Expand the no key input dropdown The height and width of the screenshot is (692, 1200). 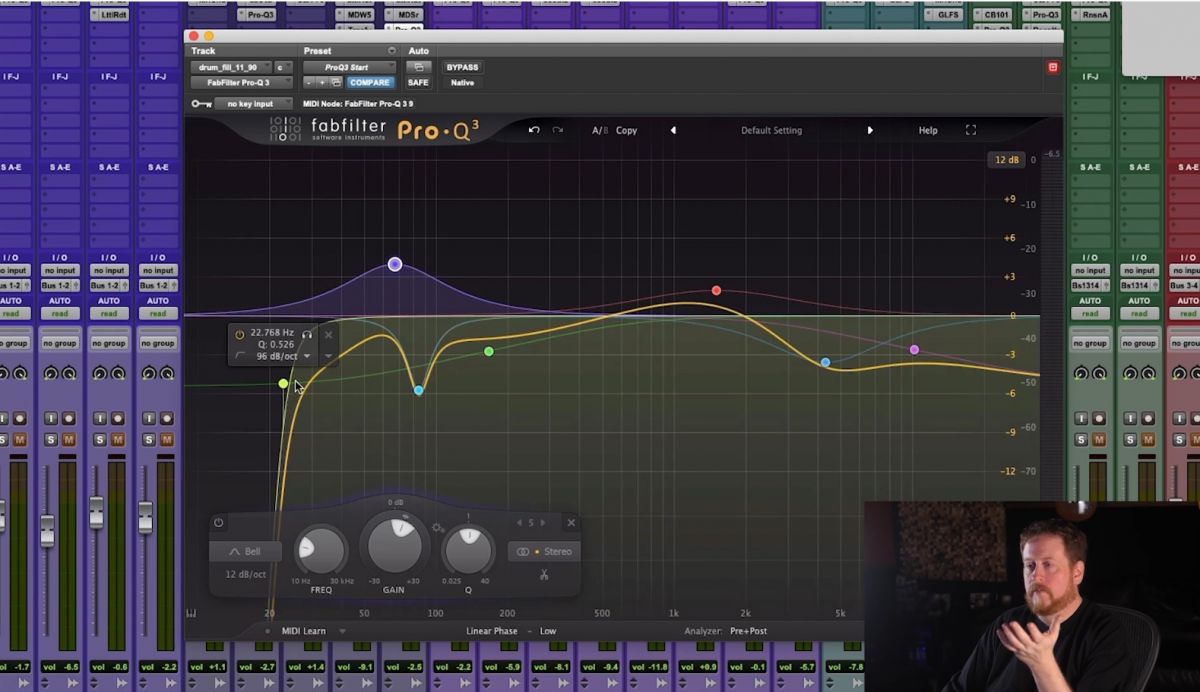pos(252,103)
